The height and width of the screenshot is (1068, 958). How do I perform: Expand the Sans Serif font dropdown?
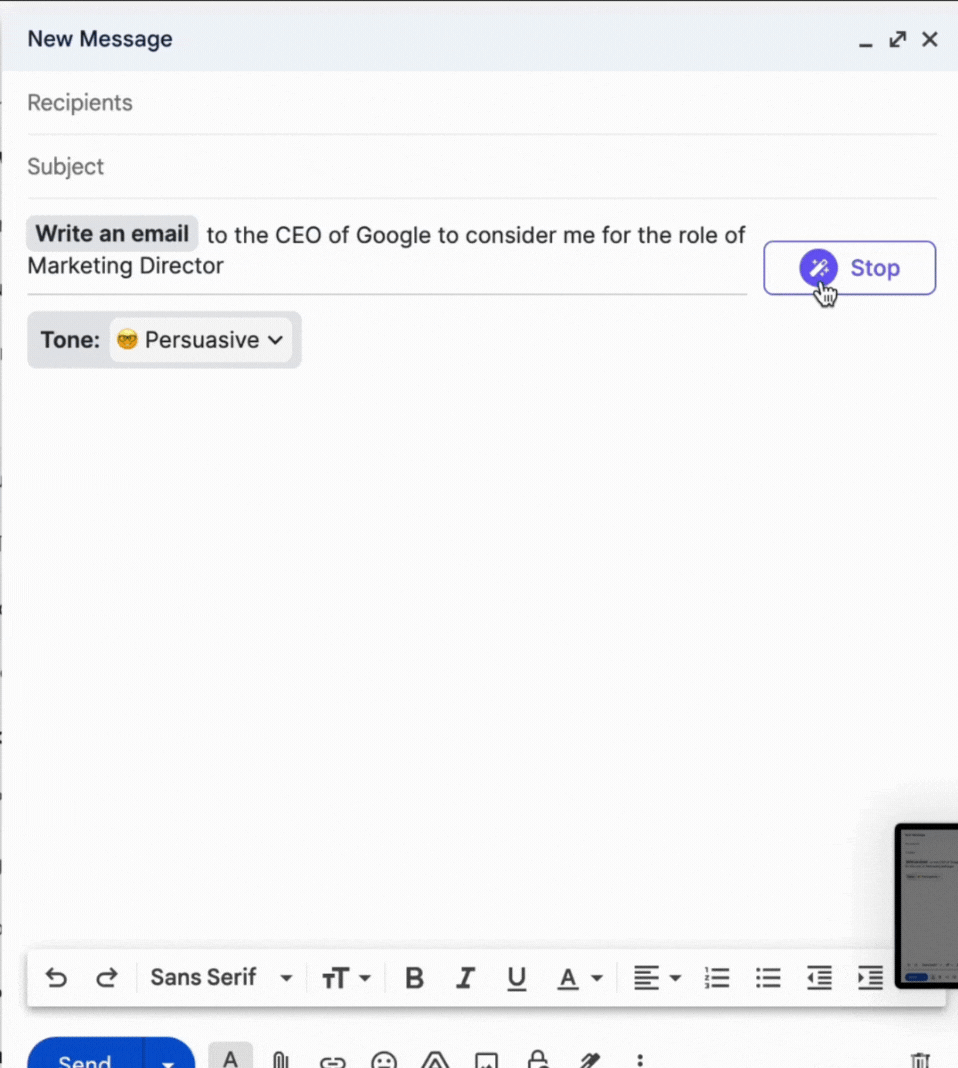tap(220, 977)
